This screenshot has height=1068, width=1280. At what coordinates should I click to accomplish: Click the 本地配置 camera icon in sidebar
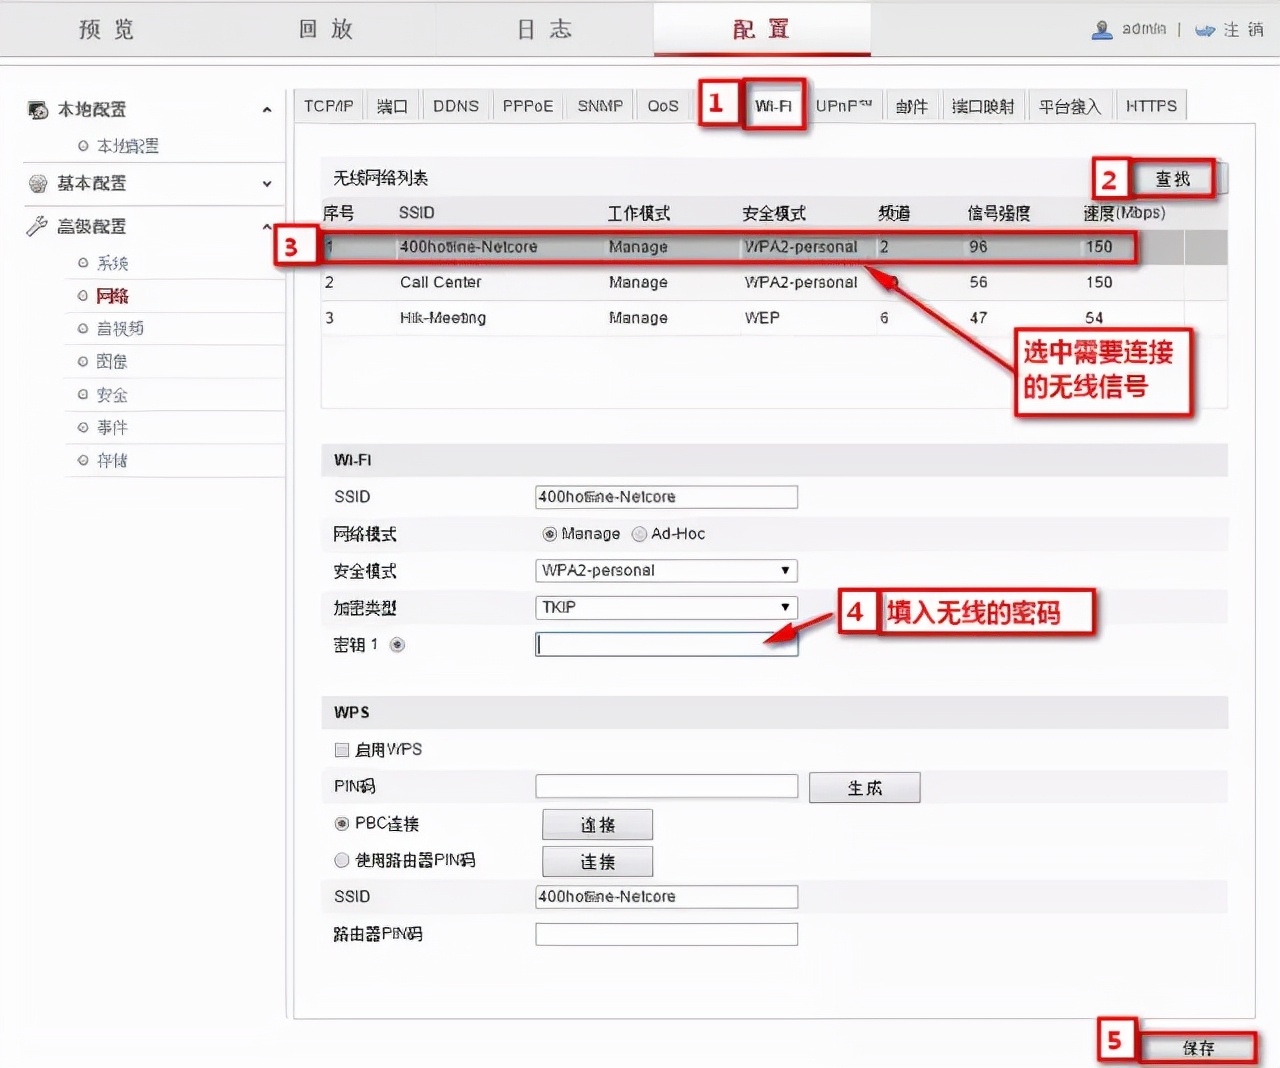[38, 110]
